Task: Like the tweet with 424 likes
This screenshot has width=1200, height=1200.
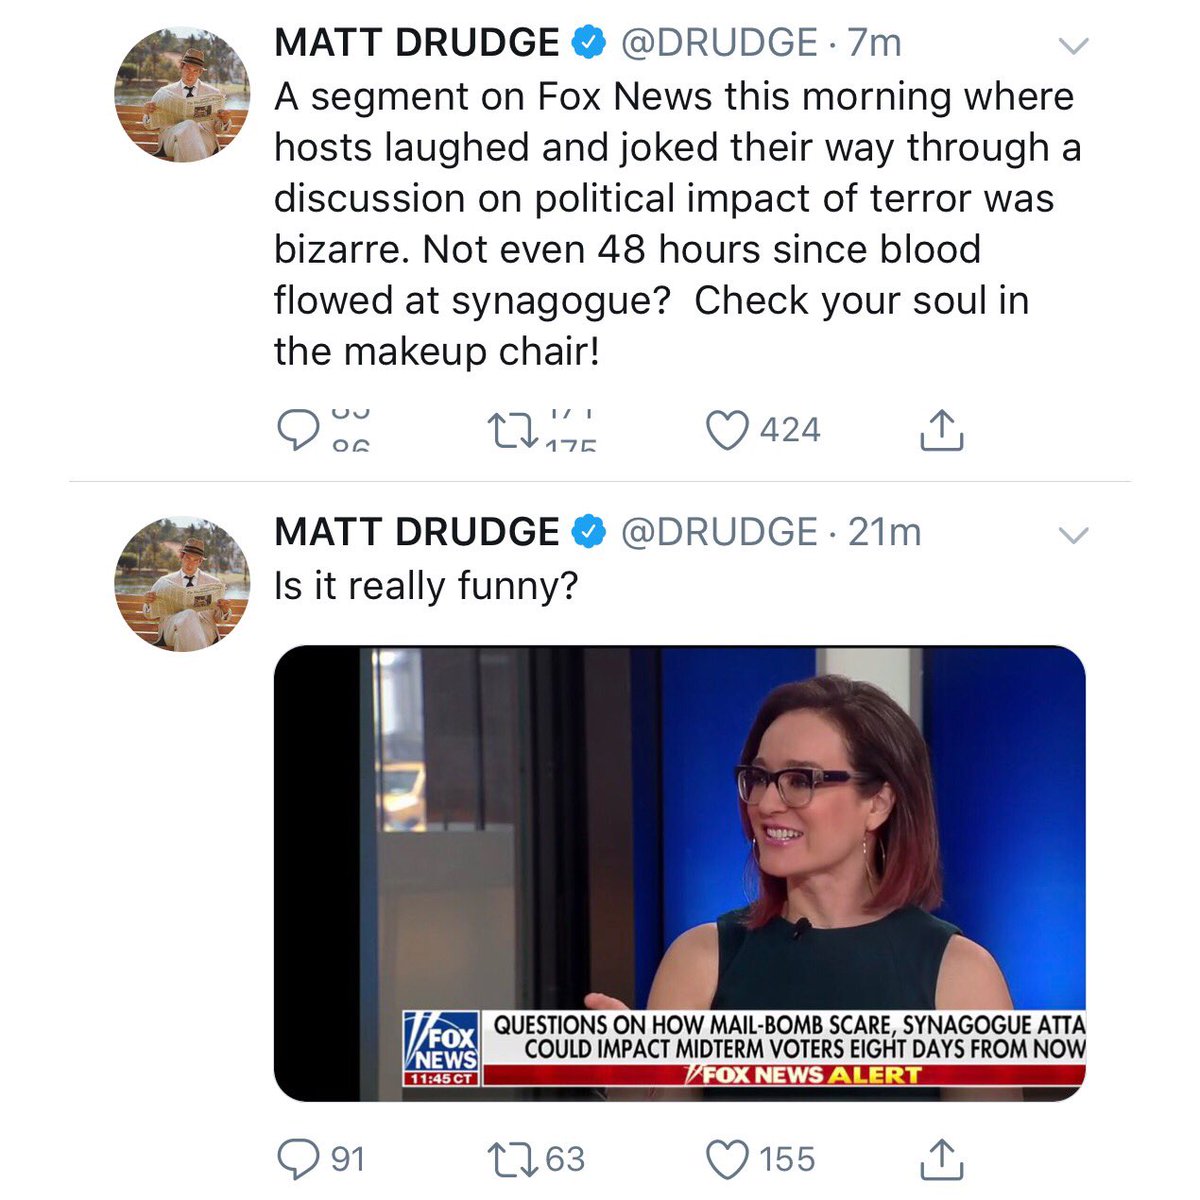Action: 727,430
